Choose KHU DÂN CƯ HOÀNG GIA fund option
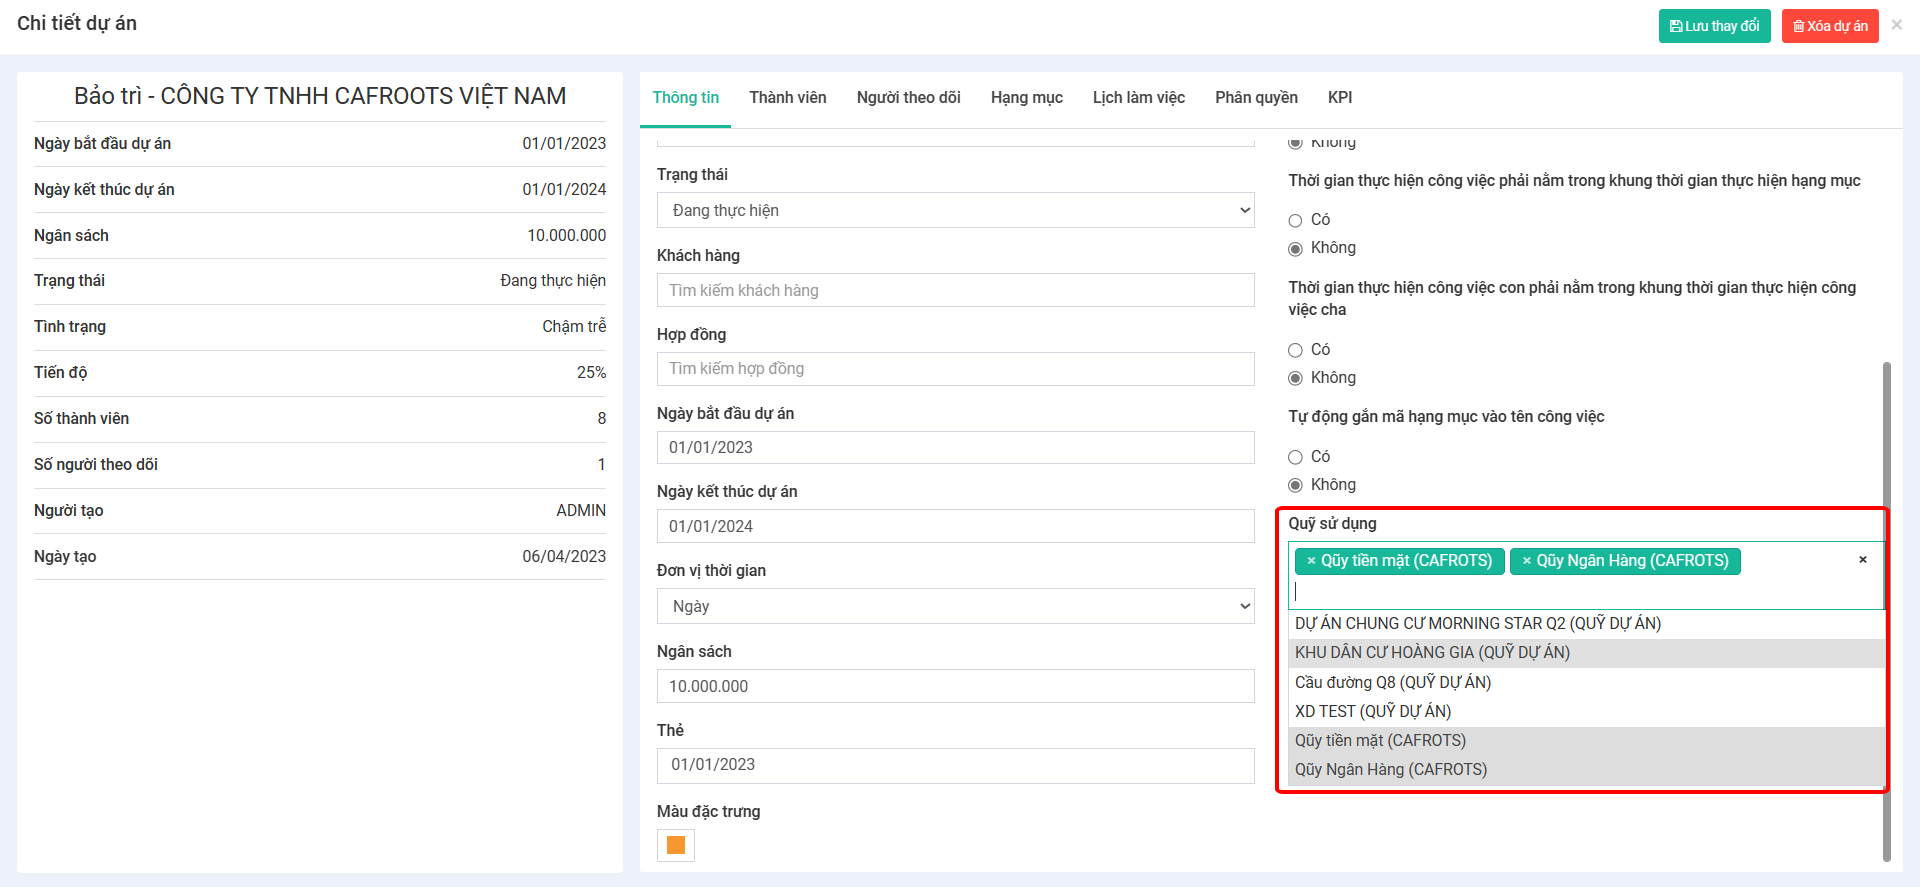The image size is (1920, 887). pos(1432,653)
